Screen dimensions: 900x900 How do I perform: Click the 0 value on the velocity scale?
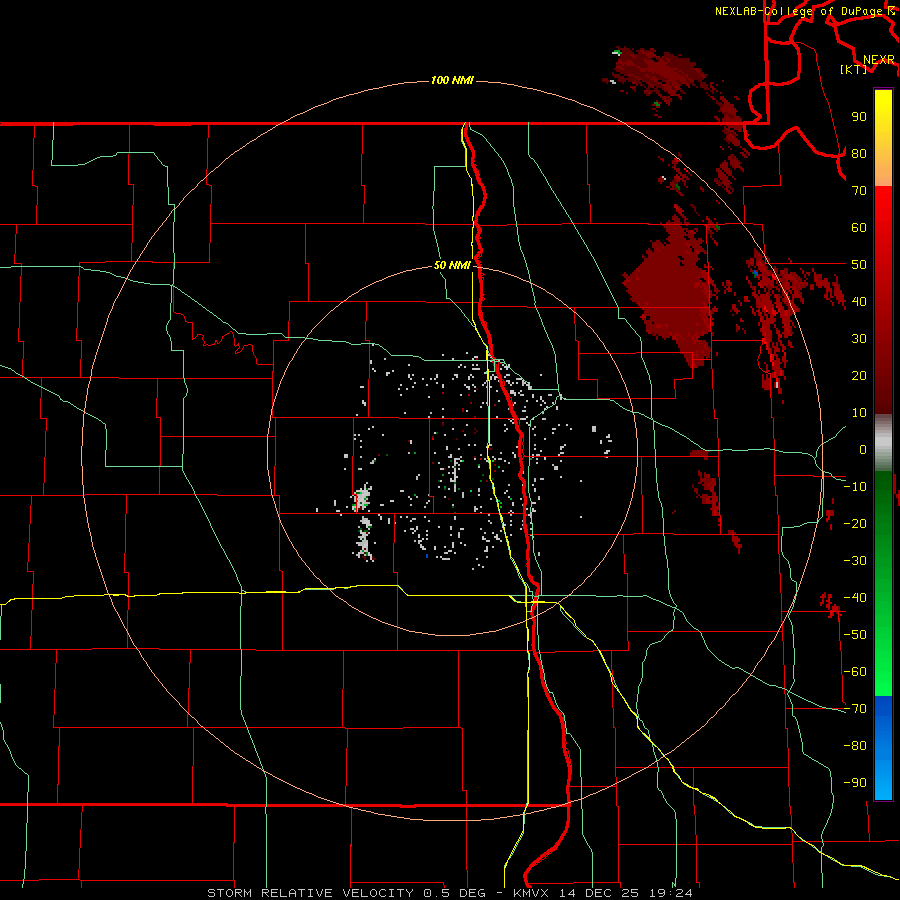click(863, 449)
